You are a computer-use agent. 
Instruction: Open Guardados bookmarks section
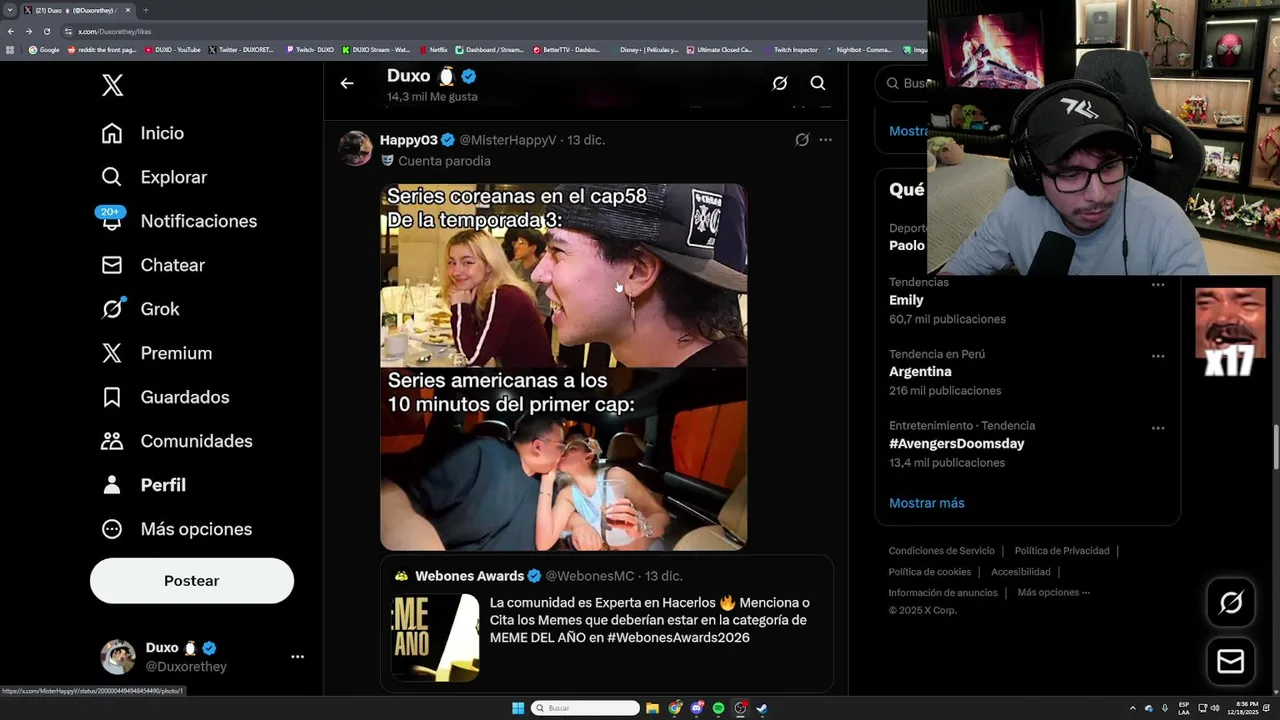click(165, 397)
